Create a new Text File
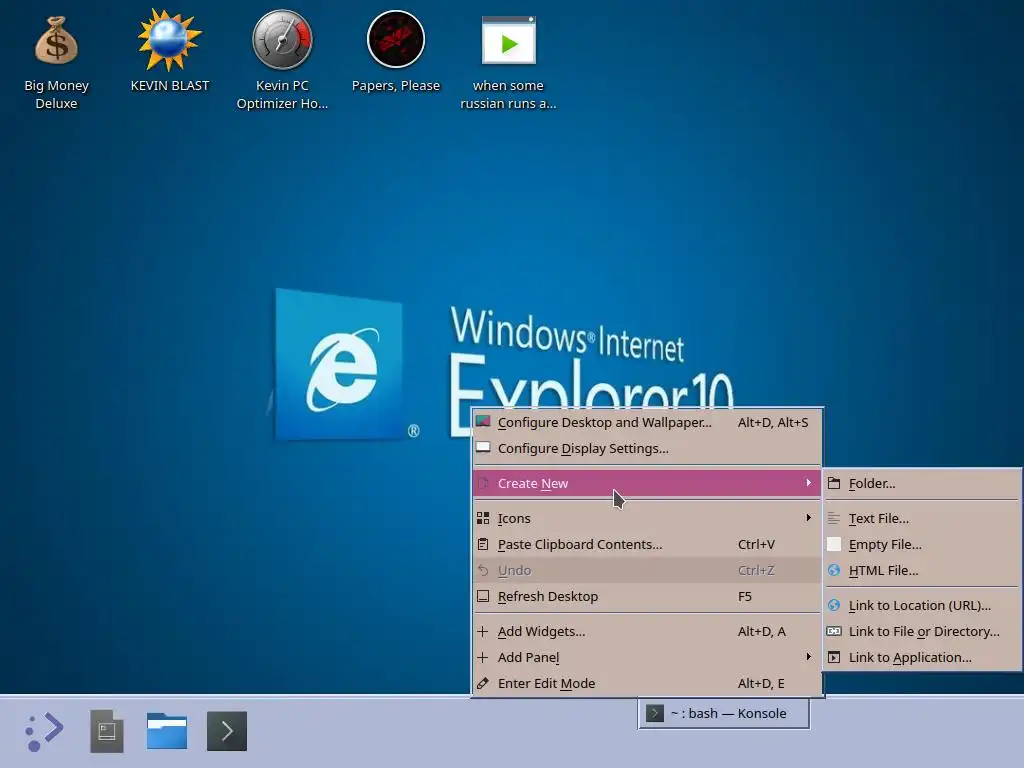Viewport: 1024px width, 768px height. click(921, 519)
